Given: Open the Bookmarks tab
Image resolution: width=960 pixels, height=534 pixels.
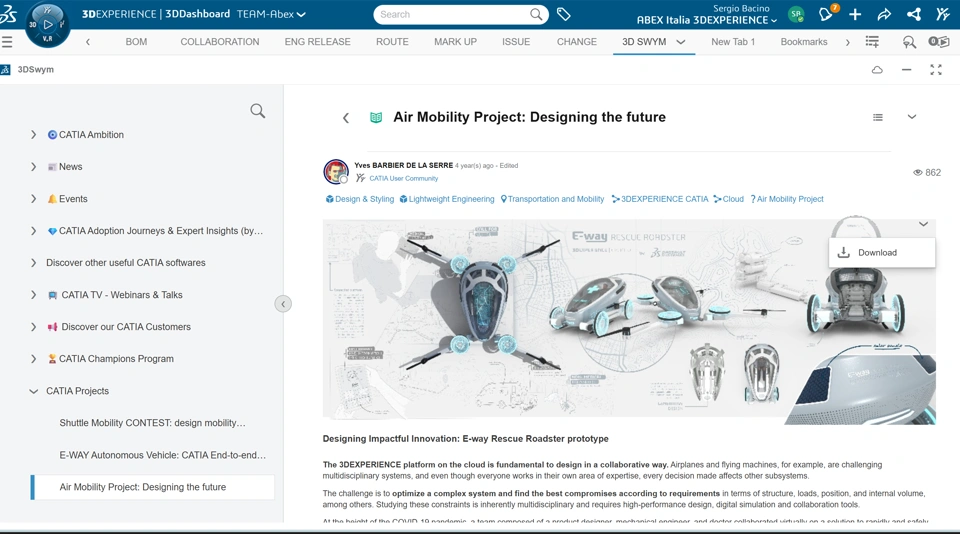Looking at the screenshot, I should click(804, 42).
